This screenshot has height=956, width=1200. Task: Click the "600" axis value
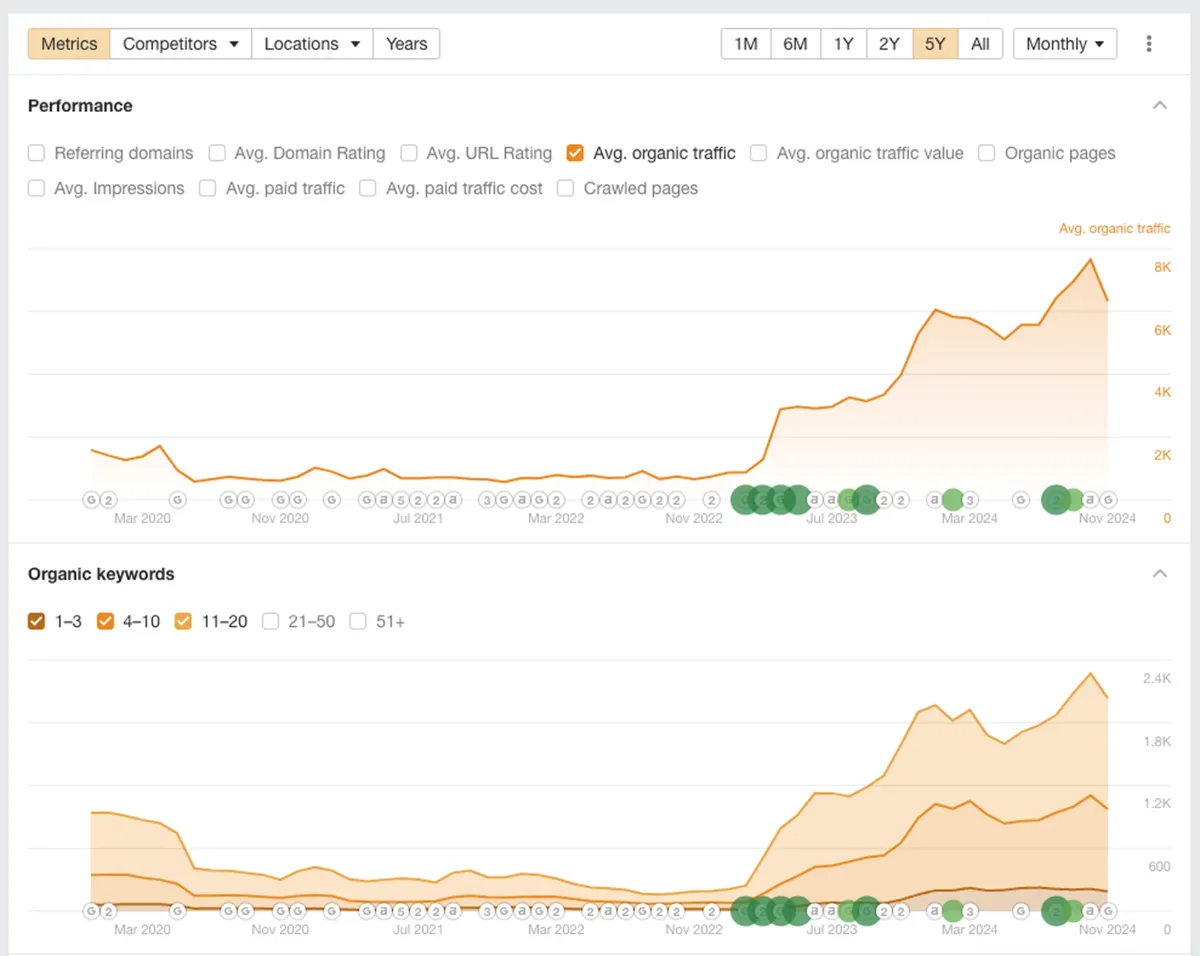tap(1160, 867)
